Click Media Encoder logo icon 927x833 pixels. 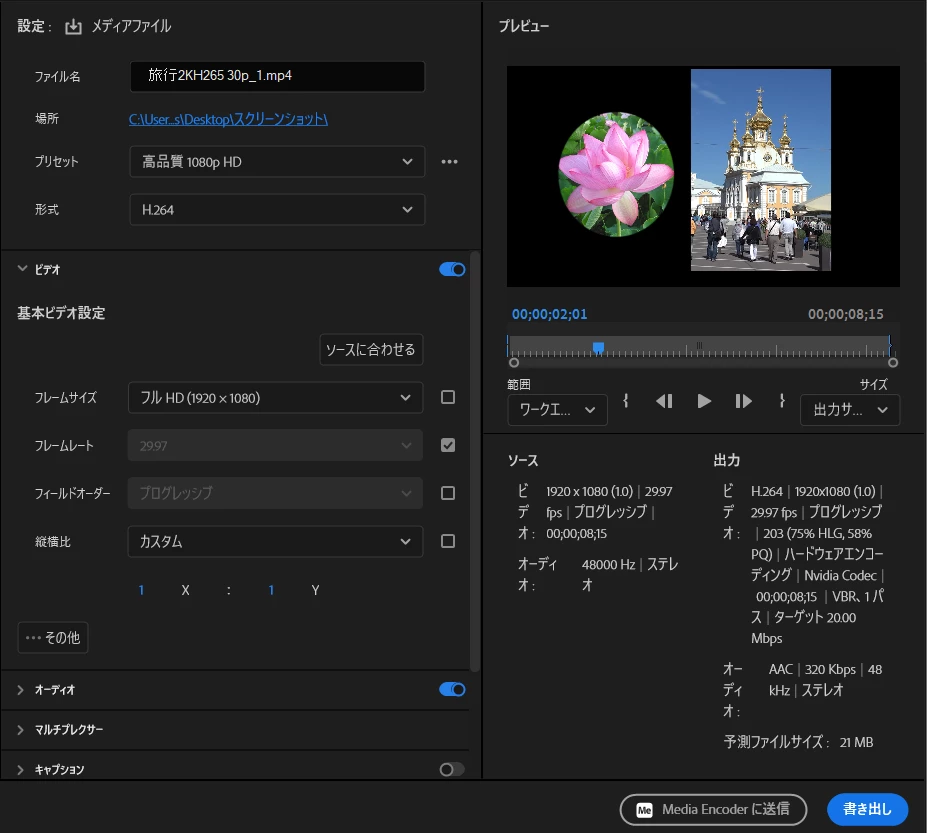coord(644,809)
